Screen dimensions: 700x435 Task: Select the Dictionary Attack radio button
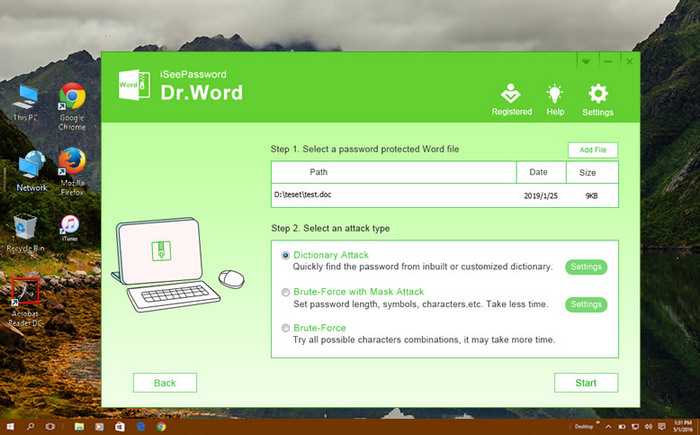(285, 255)
